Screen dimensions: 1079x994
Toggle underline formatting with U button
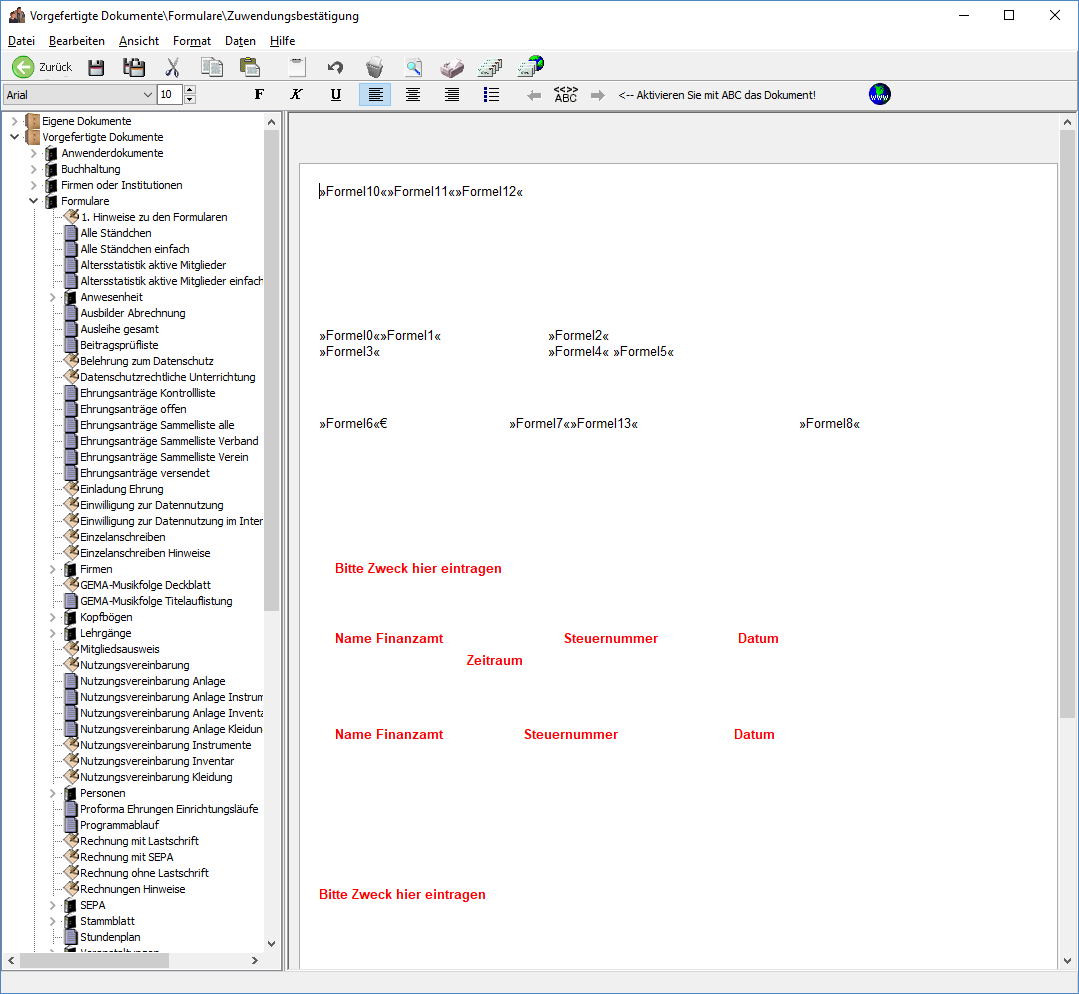[x=336, y=94]
